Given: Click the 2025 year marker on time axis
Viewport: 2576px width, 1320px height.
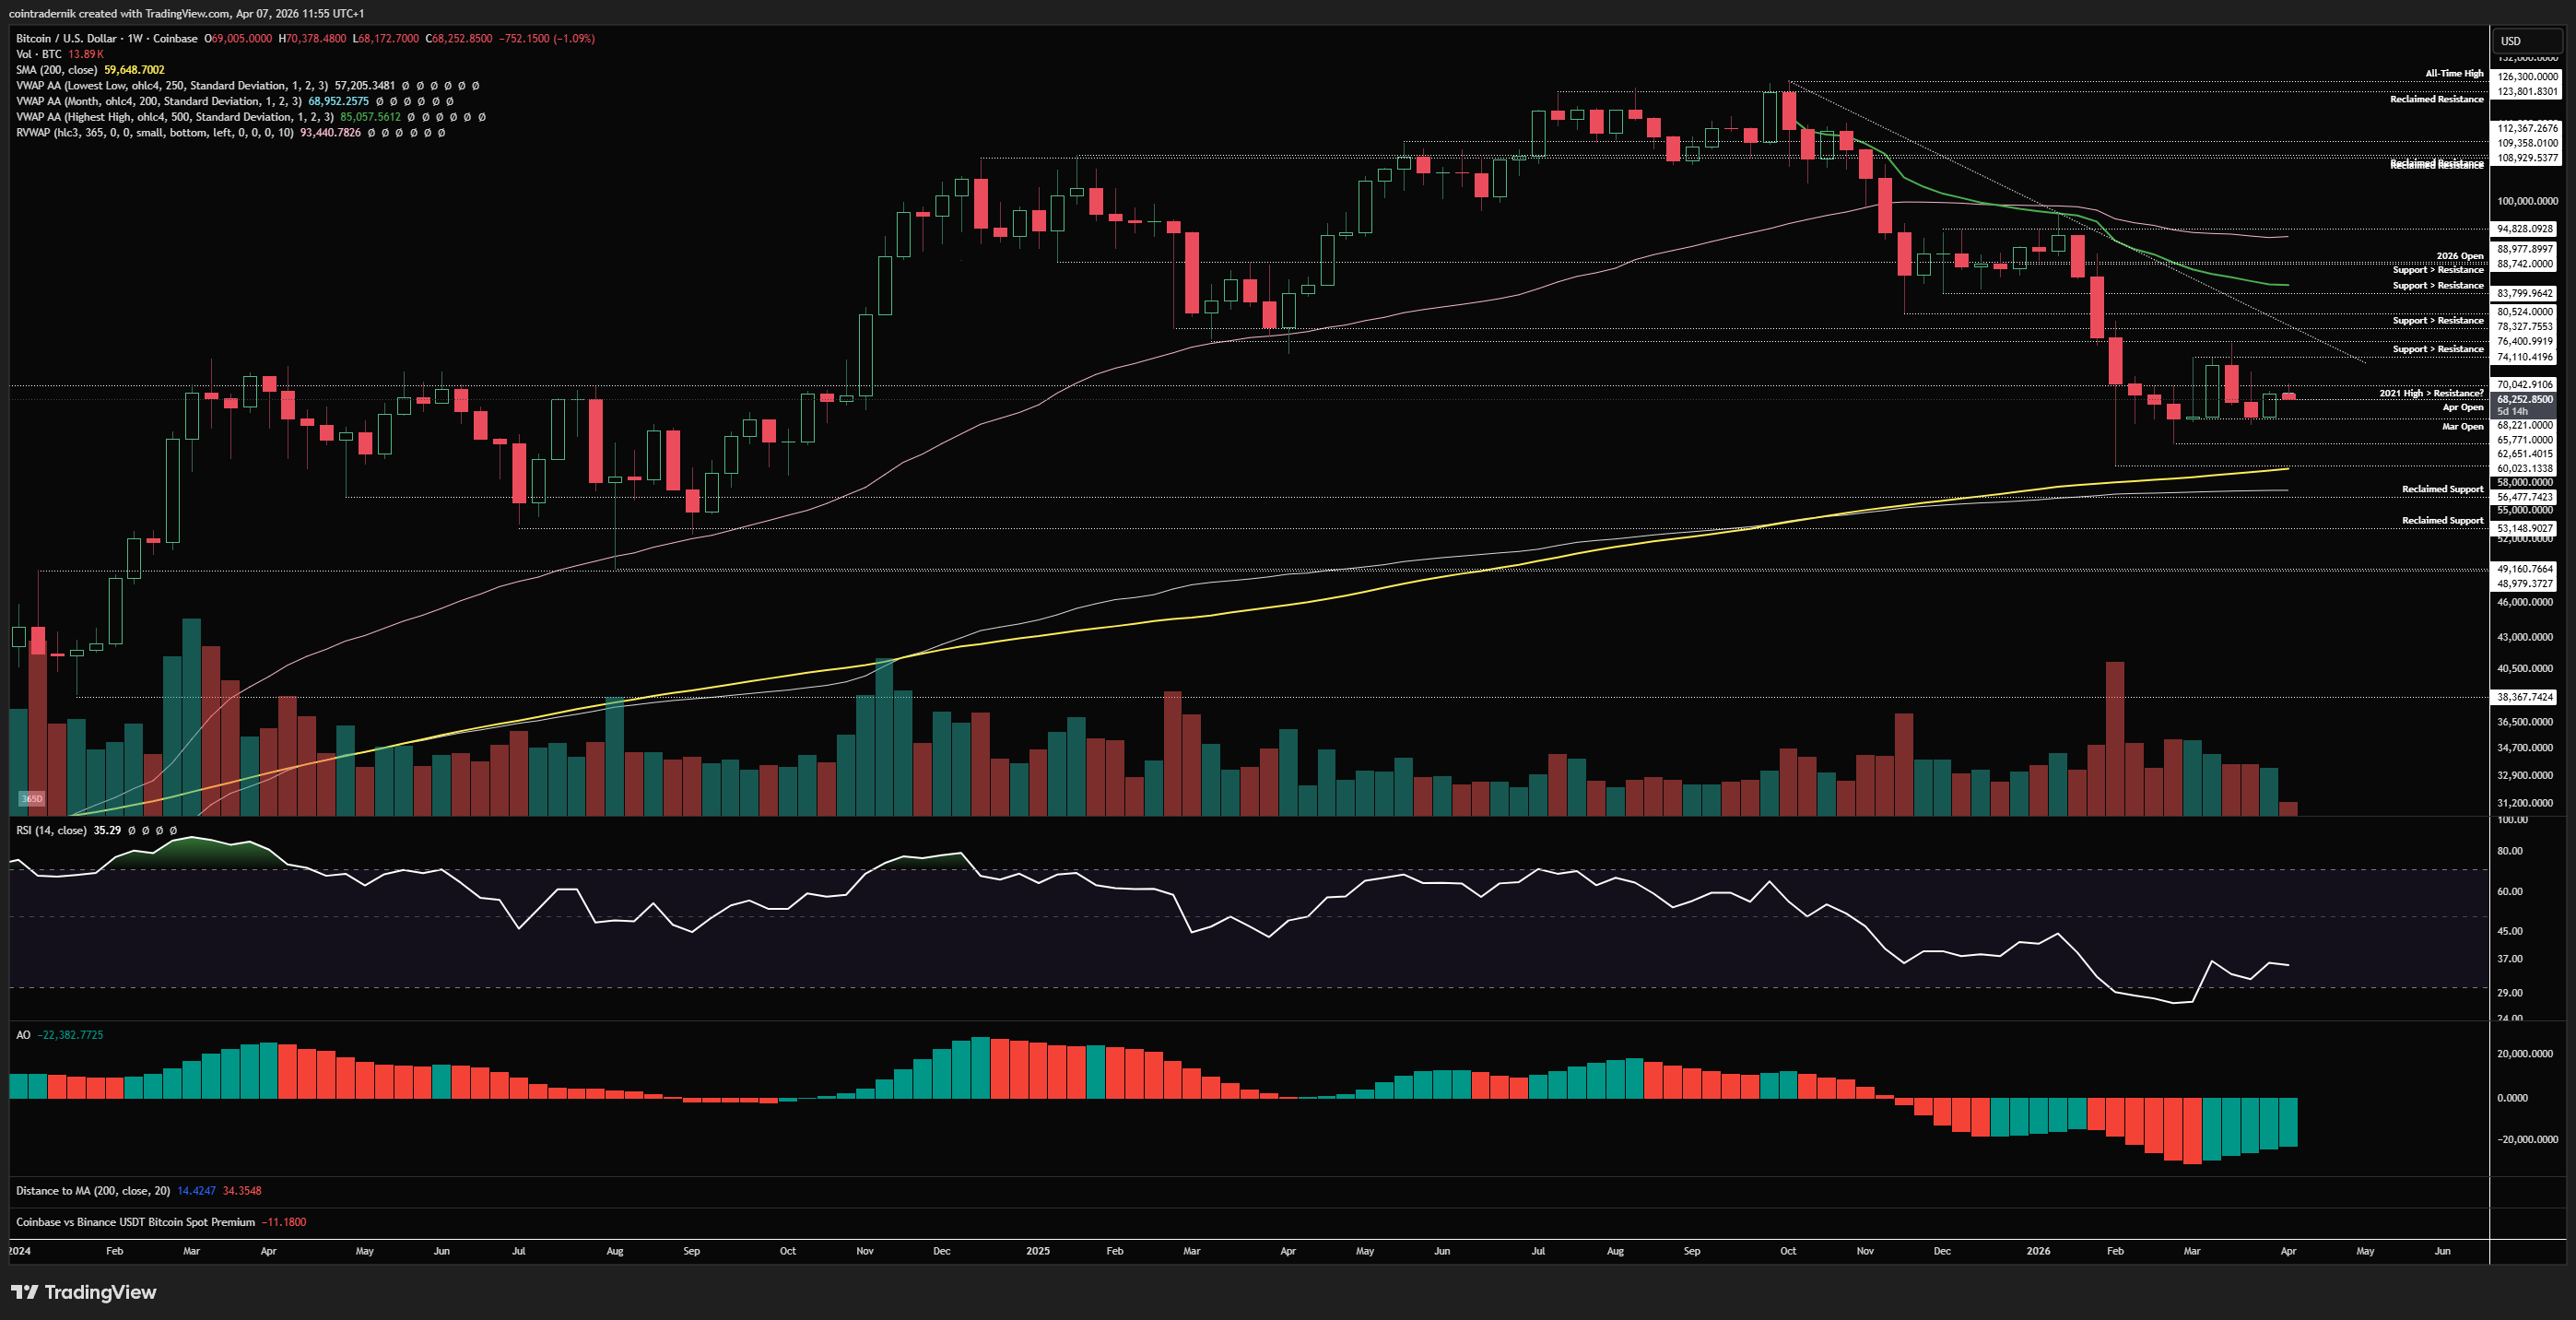Looking at the screenshot, I should click(1038, 1251).
